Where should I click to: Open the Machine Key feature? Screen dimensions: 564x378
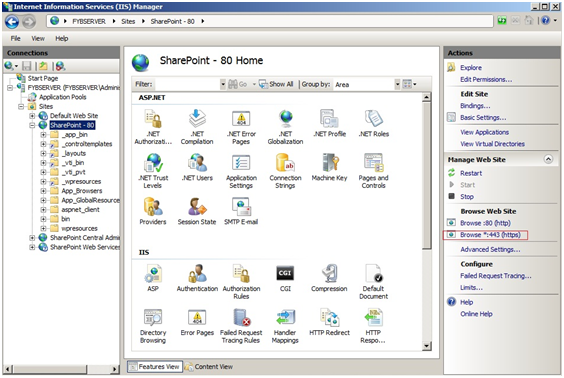[329, 167]
